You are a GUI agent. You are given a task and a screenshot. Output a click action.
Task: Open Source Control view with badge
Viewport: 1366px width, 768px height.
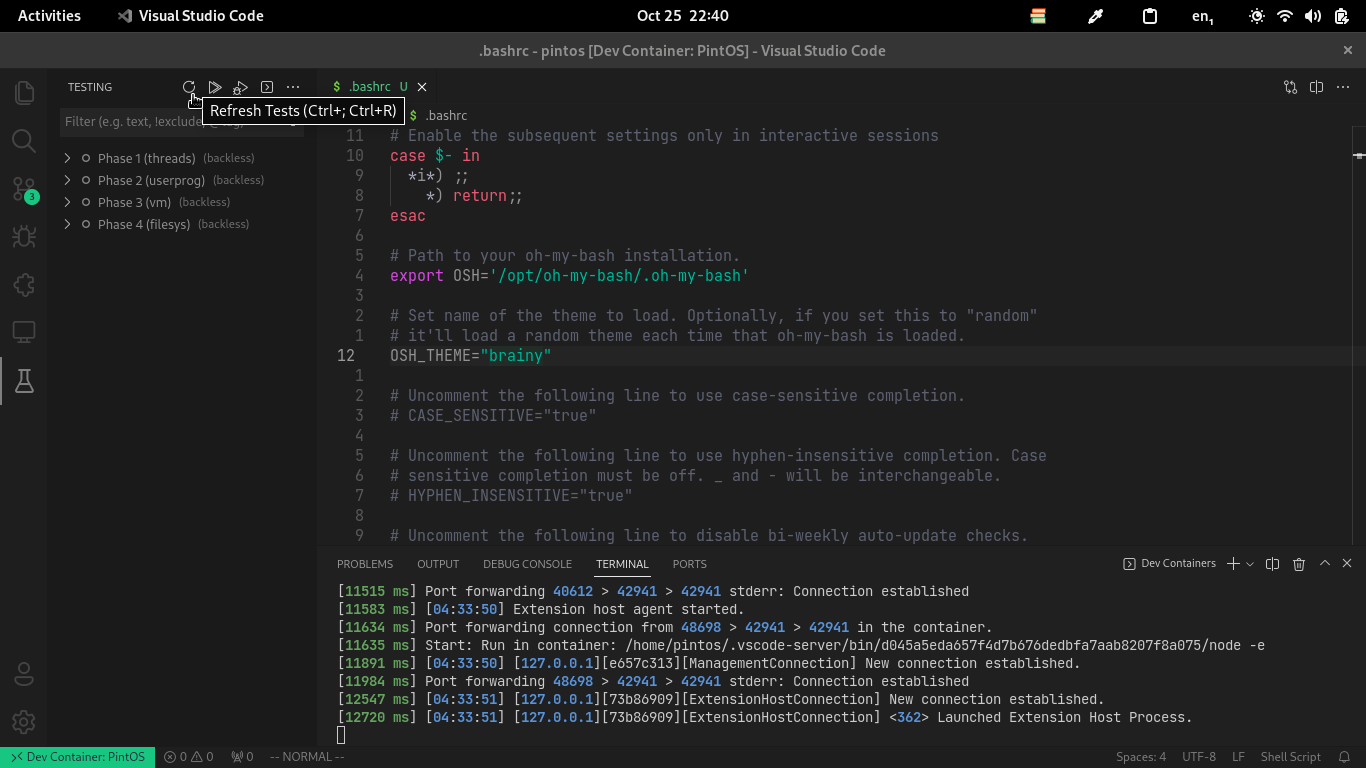(24, 189)
